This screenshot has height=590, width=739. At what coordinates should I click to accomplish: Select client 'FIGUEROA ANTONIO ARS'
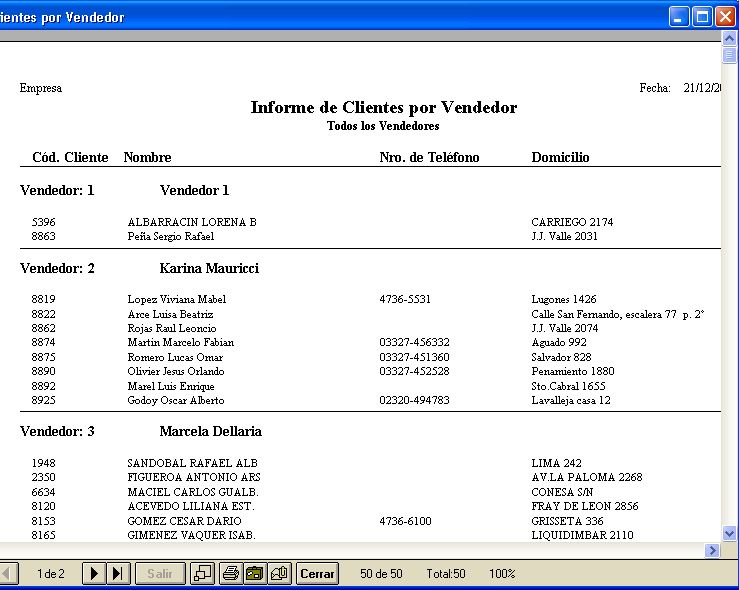(x=194, y=477)
